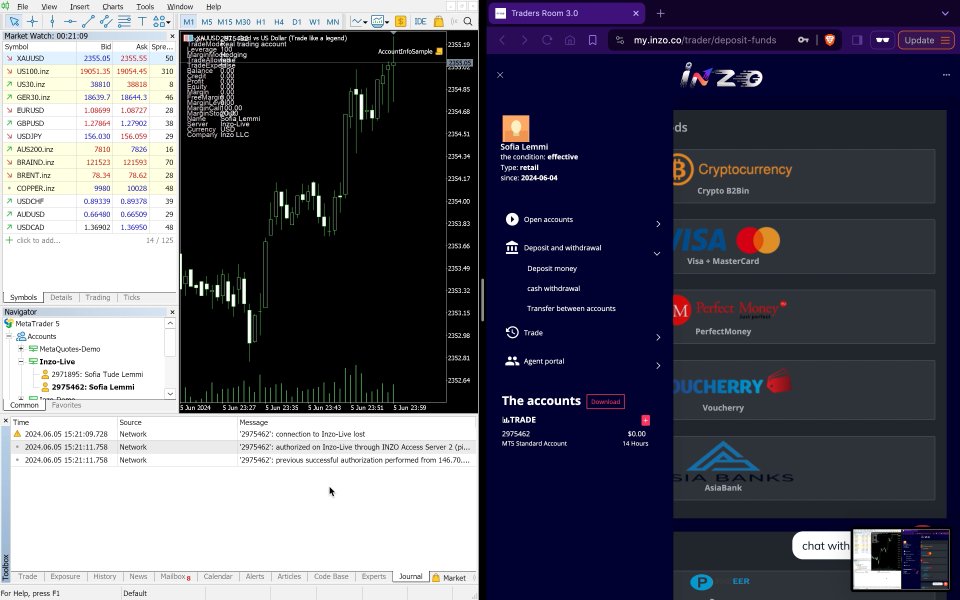960x600 pixels.
Task: Click the AccountInfoSample expert icon on chart
Action: click(x=439, y=51)
